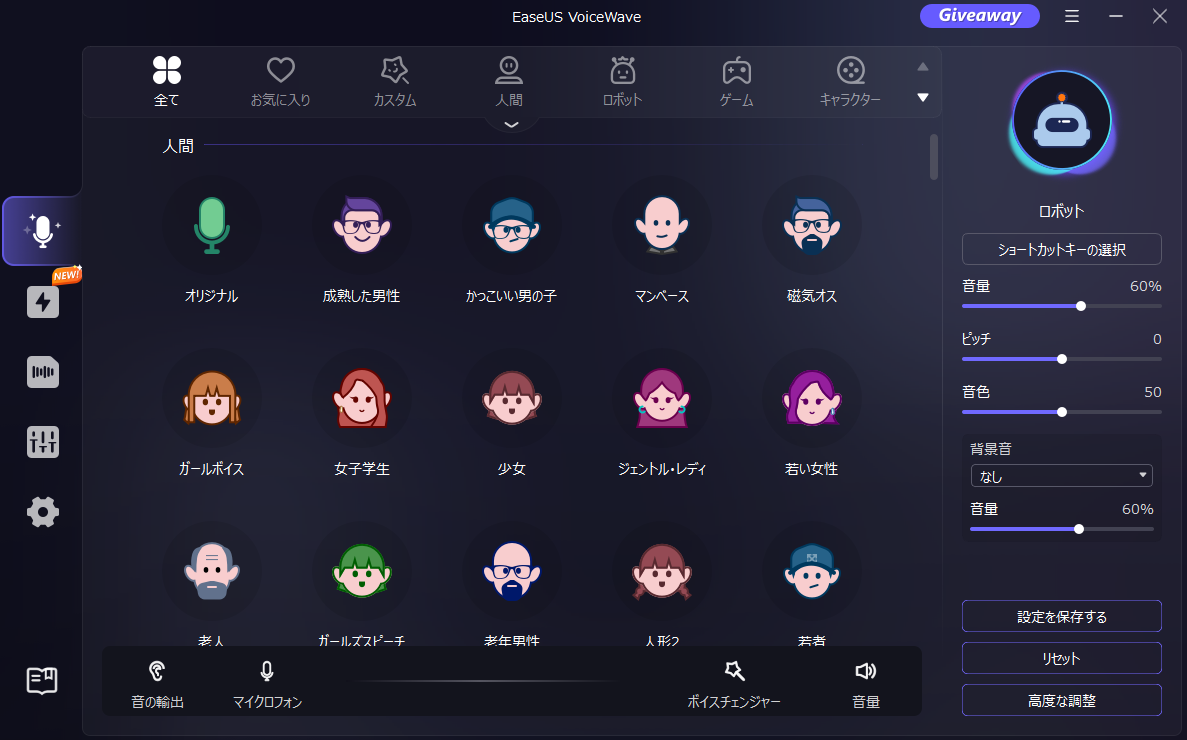Click the voice changer bell icon in bottom bar

[734, 670]
